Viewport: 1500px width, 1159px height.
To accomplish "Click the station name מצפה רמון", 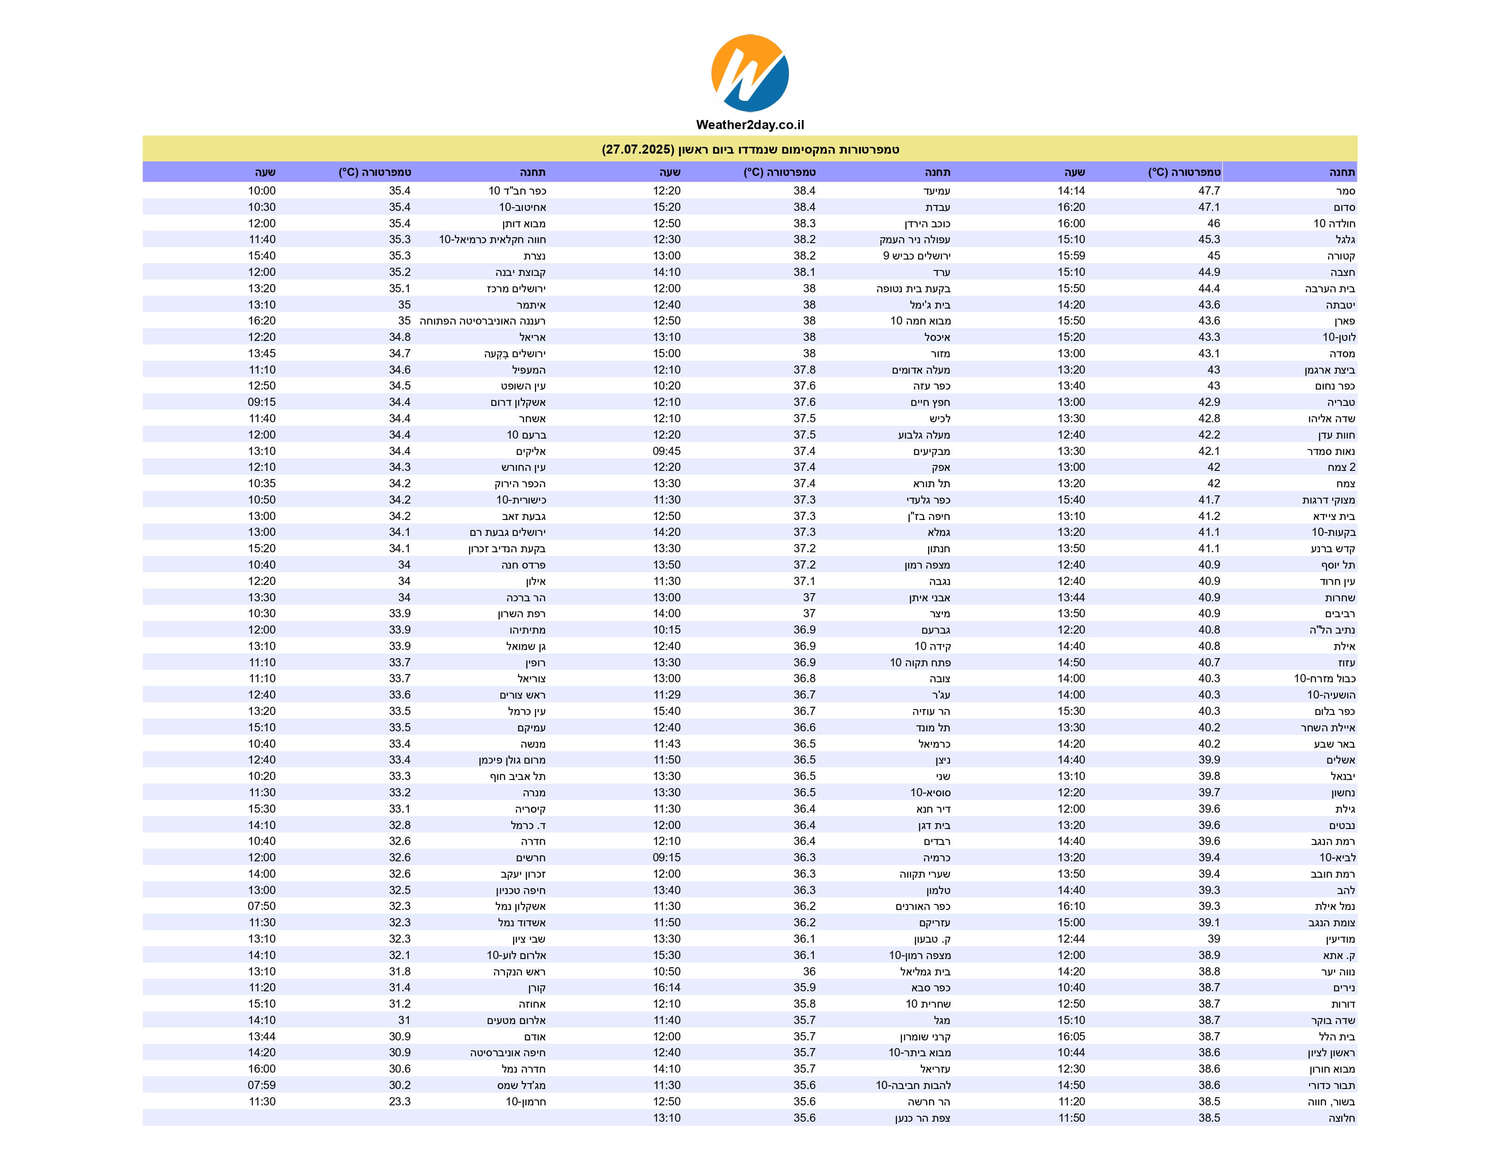I will tap(927, 565).
